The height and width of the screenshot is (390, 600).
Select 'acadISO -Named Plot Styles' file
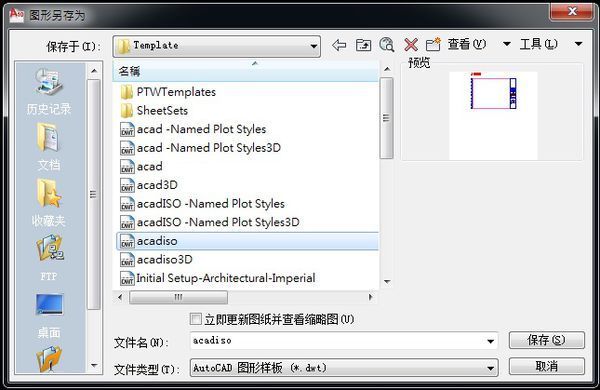point(202,204)
